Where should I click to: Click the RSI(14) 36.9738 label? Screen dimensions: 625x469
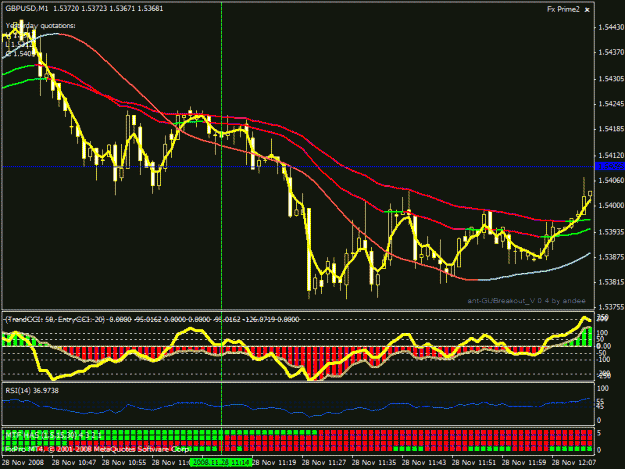(32, 391)
